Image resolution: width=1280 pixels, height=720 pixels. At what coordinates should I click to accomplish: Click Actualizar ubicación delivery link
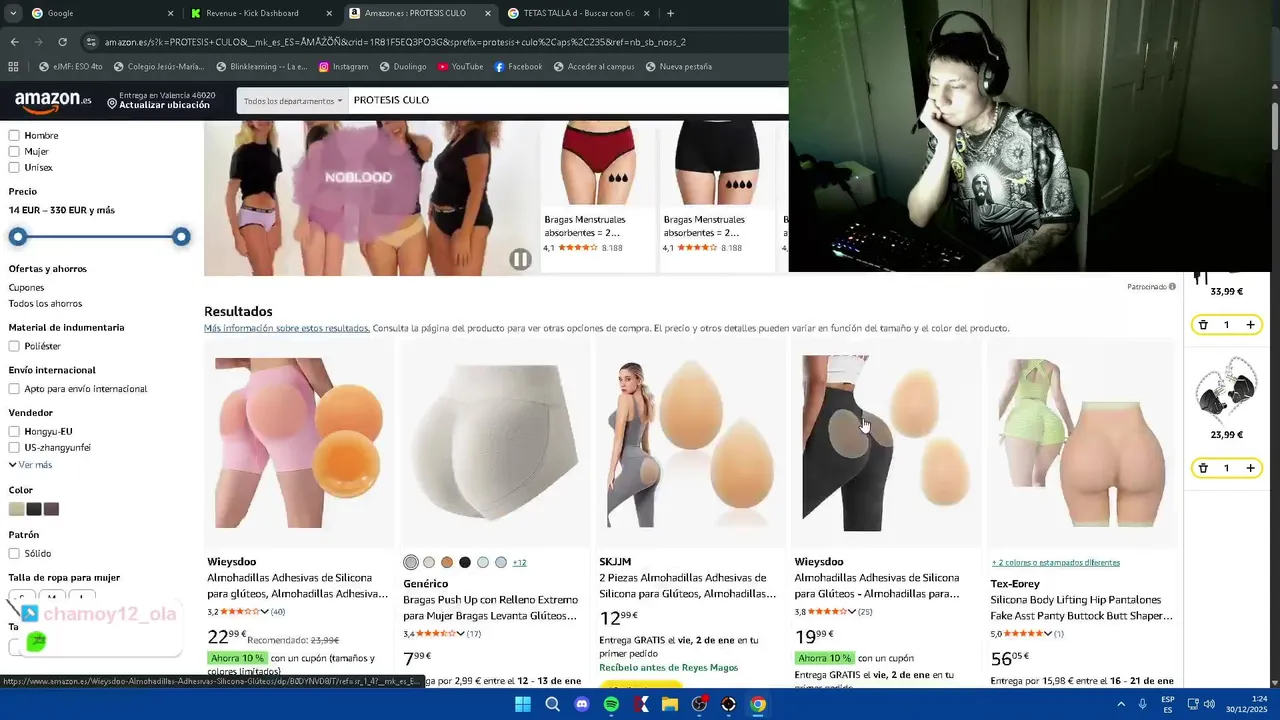pyautogui.click(x=165, y=105)
